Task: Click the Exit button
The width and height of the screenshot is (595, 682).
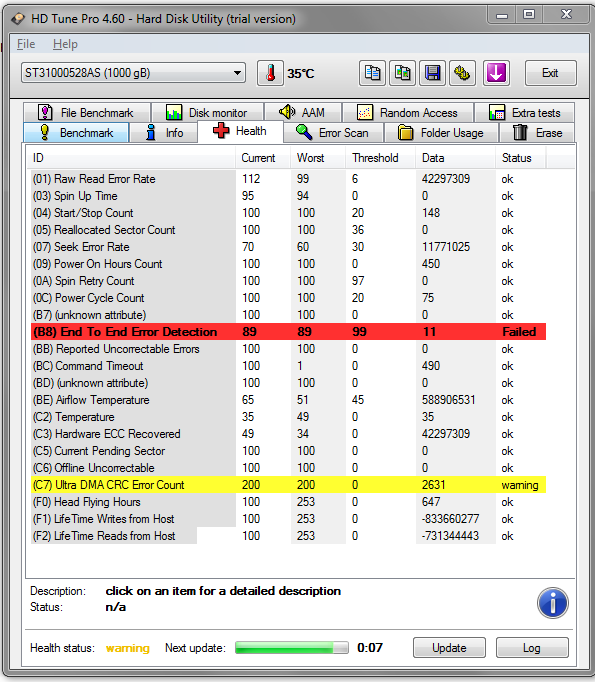Action: [550, 73]
